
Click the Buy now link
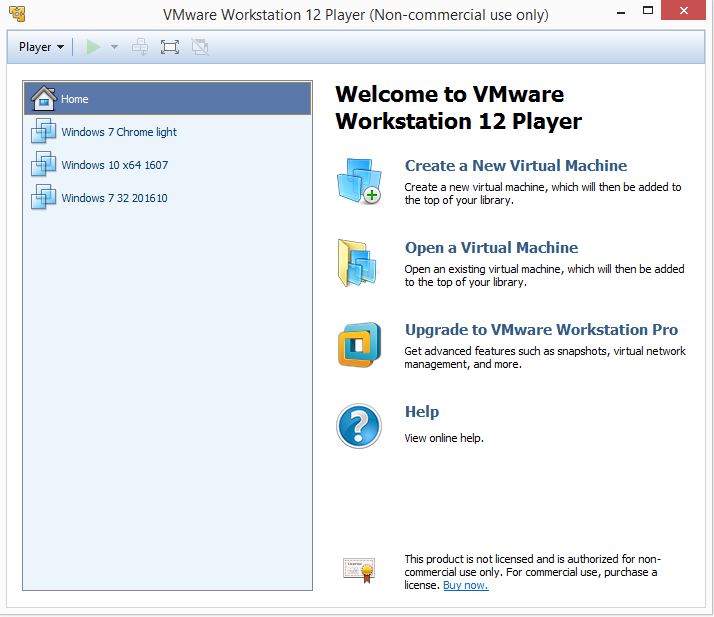coord(466,585)
